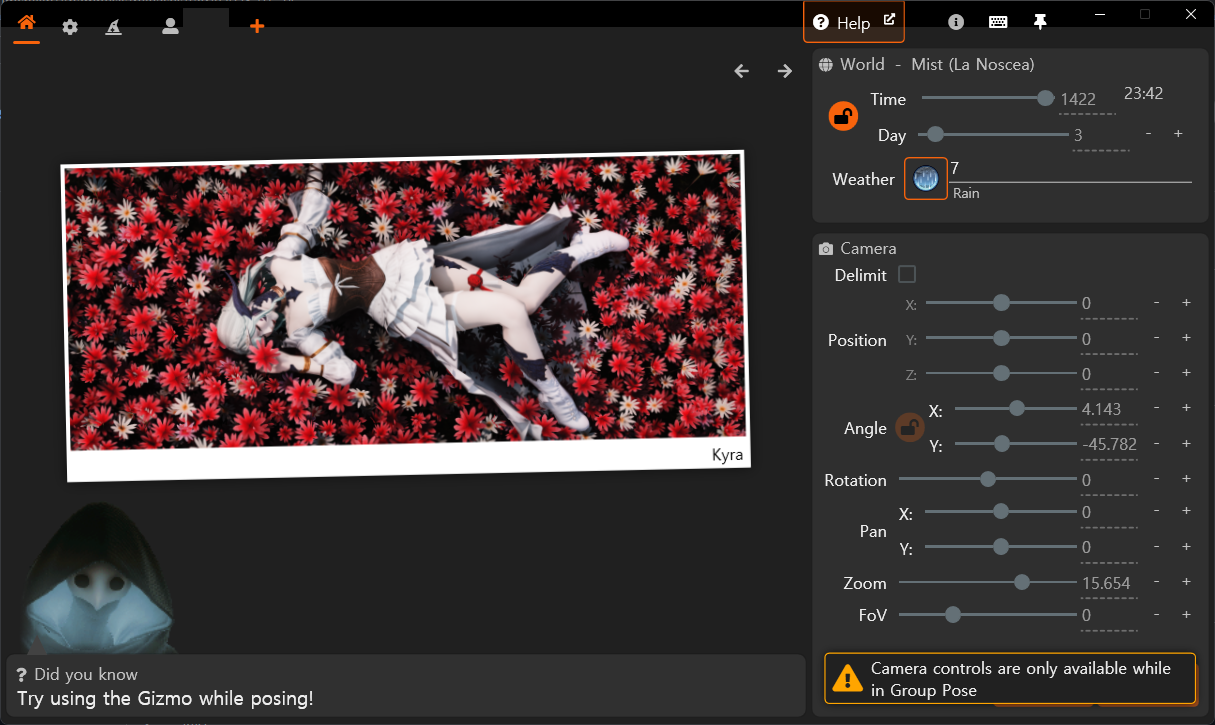
Task: Enable the Delimit checkbox
Action: click(907, 274)
